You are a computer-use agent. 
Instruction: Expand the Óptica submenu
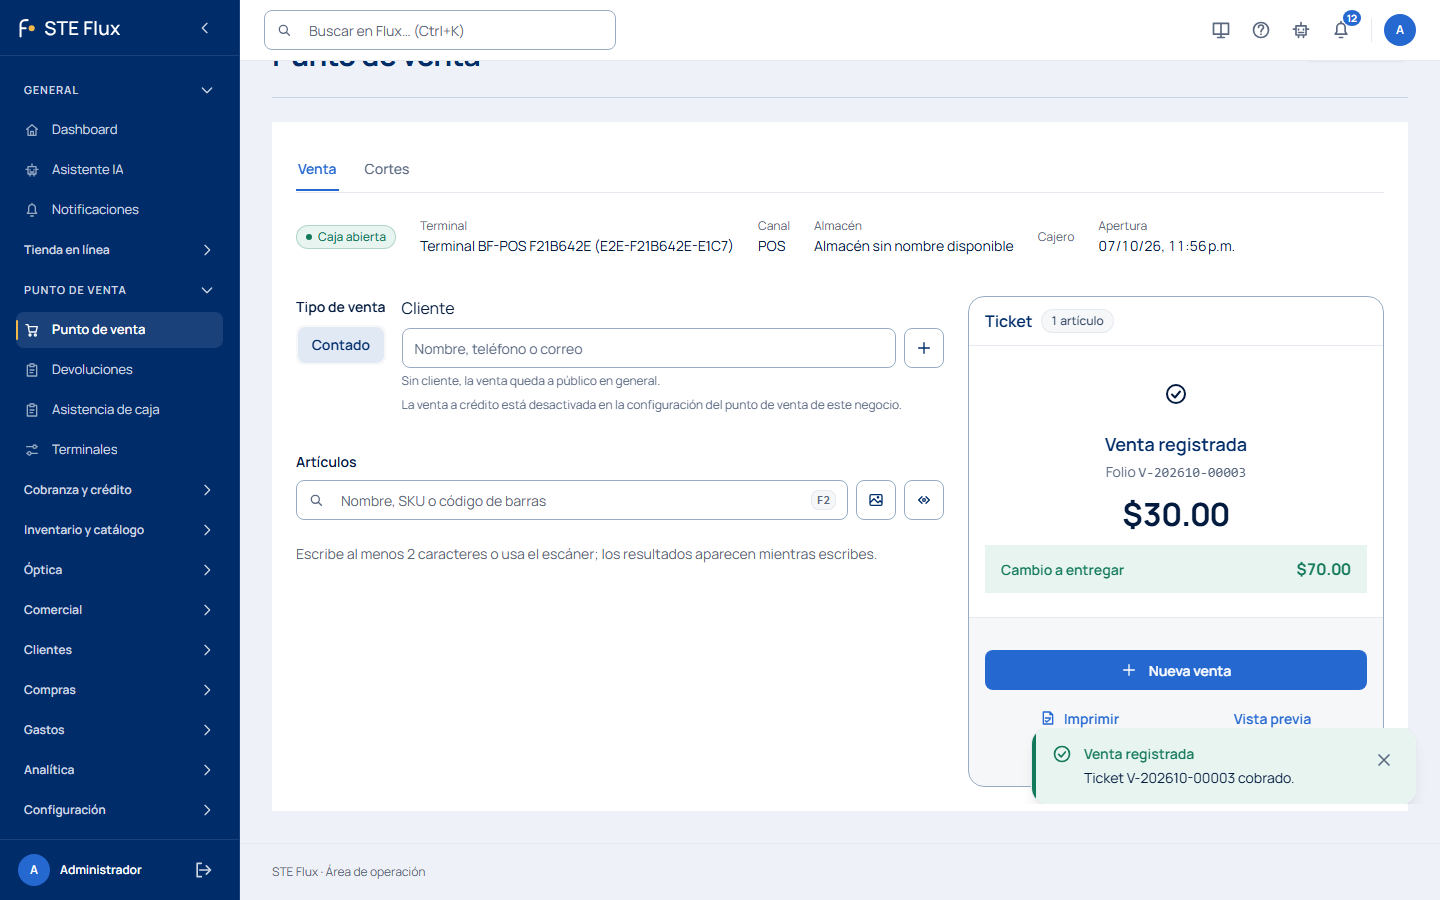point(120,570)
